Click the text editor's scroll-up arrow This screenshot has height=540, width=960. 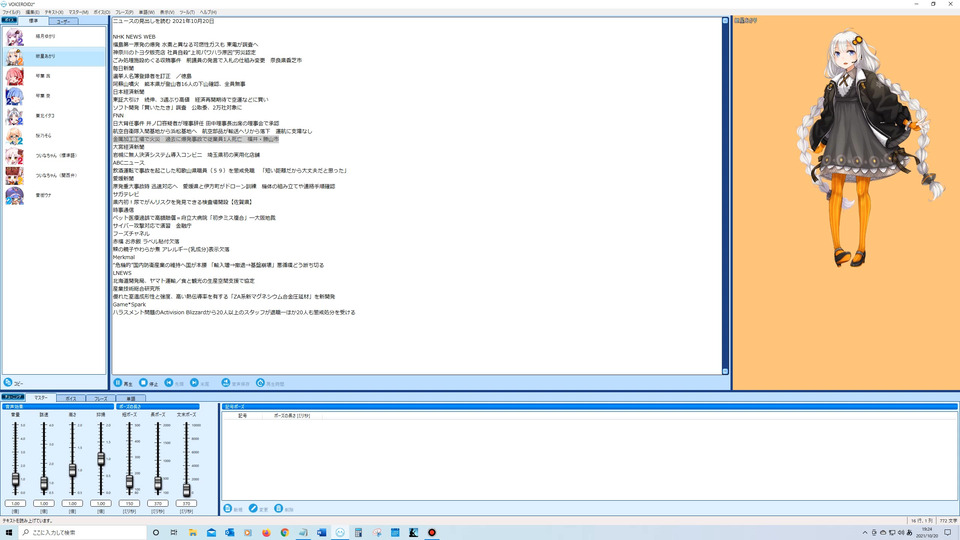pyautogui.click(x=725, y=21)
